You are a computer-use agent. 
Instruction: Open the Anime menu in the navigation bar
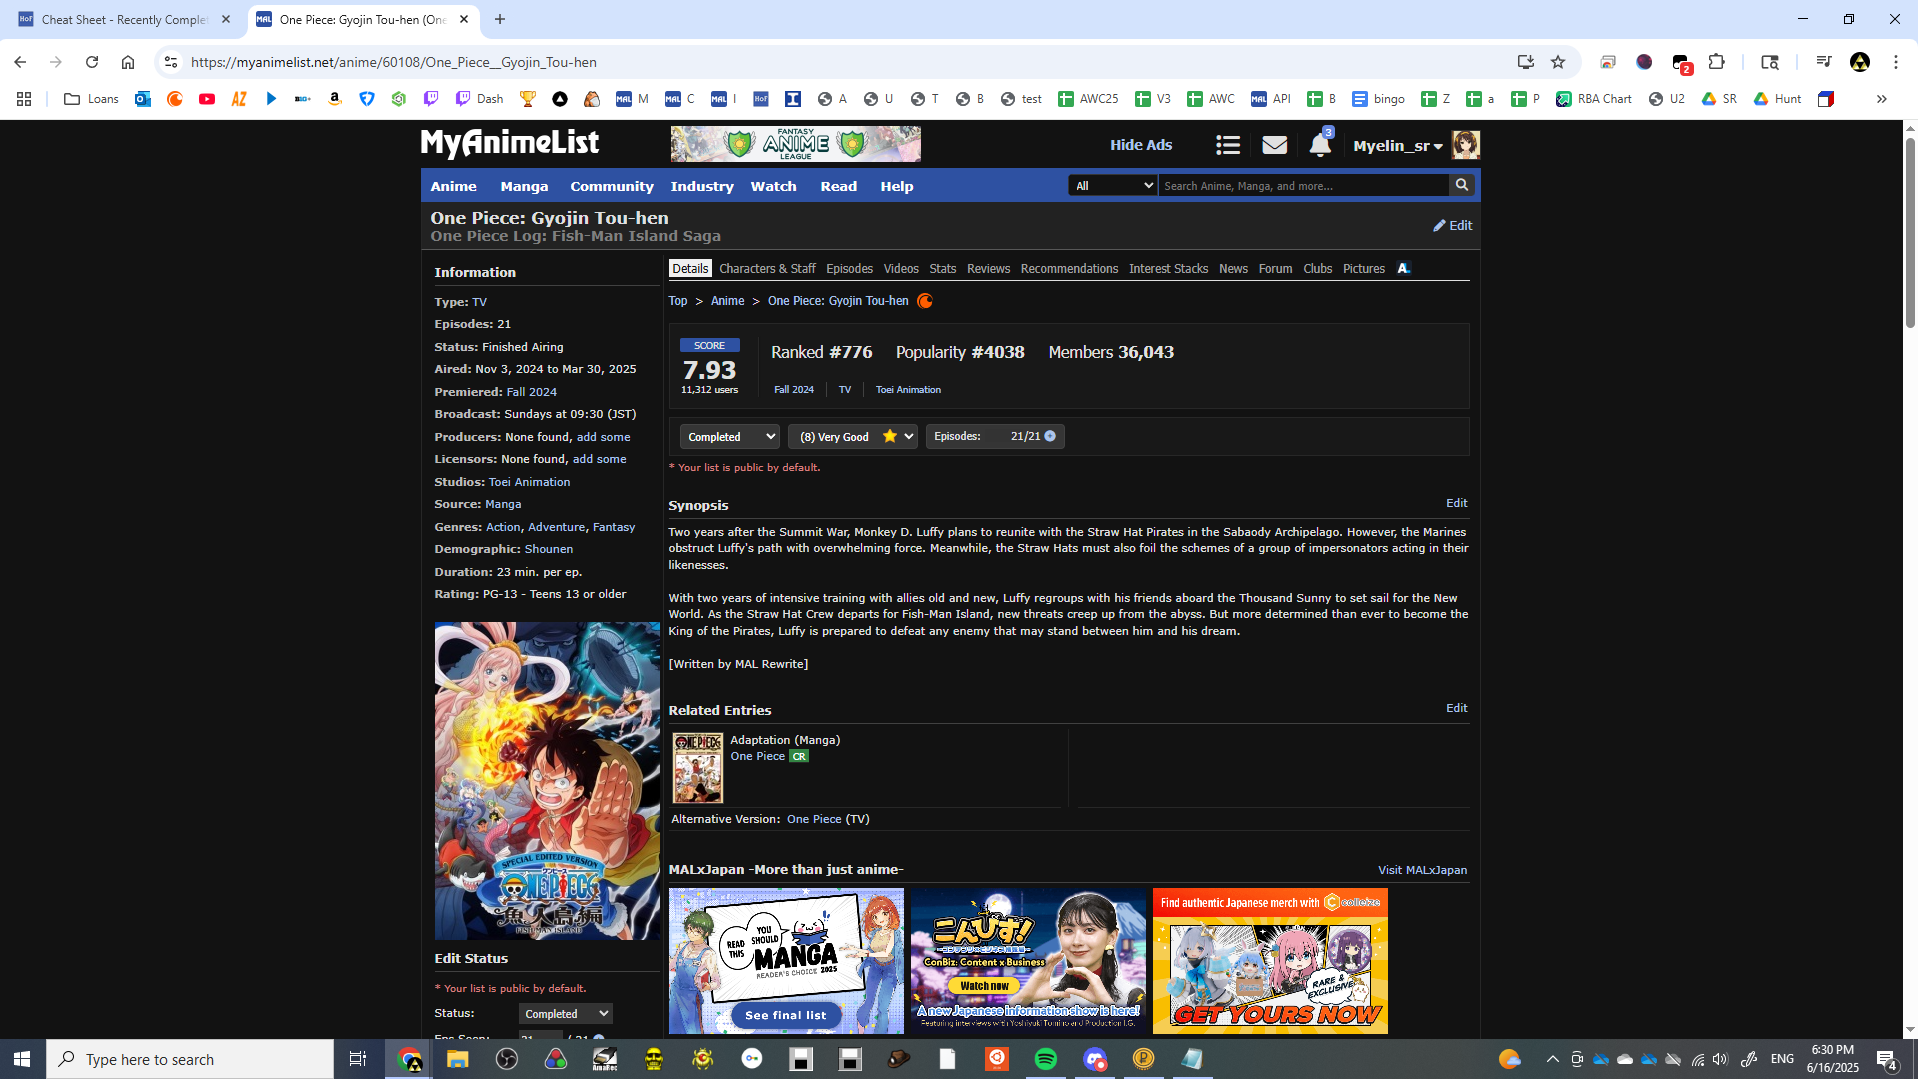click(454, 186)
